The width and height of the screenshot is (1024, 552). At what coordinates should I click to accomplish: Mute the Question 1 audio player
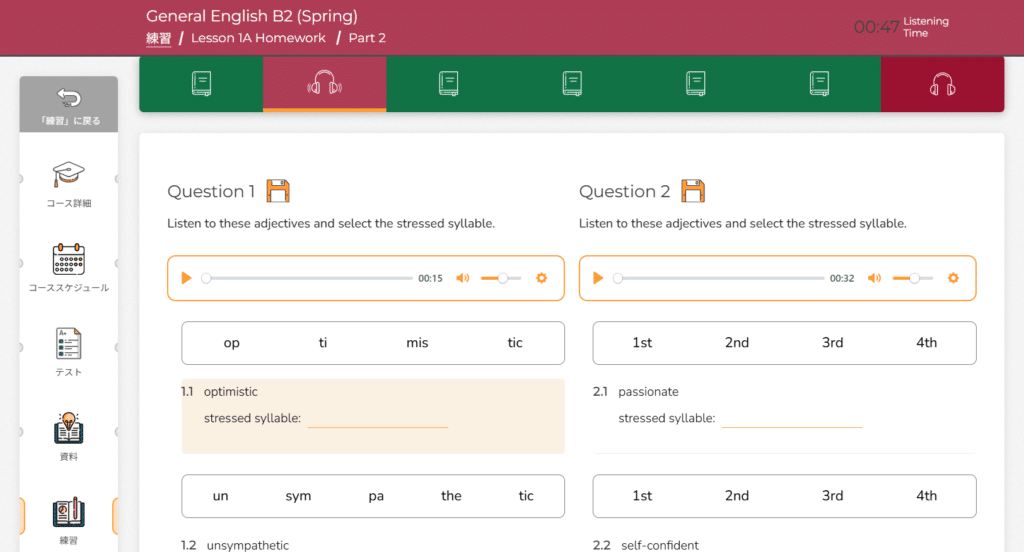pyautogui.click(x=462, y=278)
